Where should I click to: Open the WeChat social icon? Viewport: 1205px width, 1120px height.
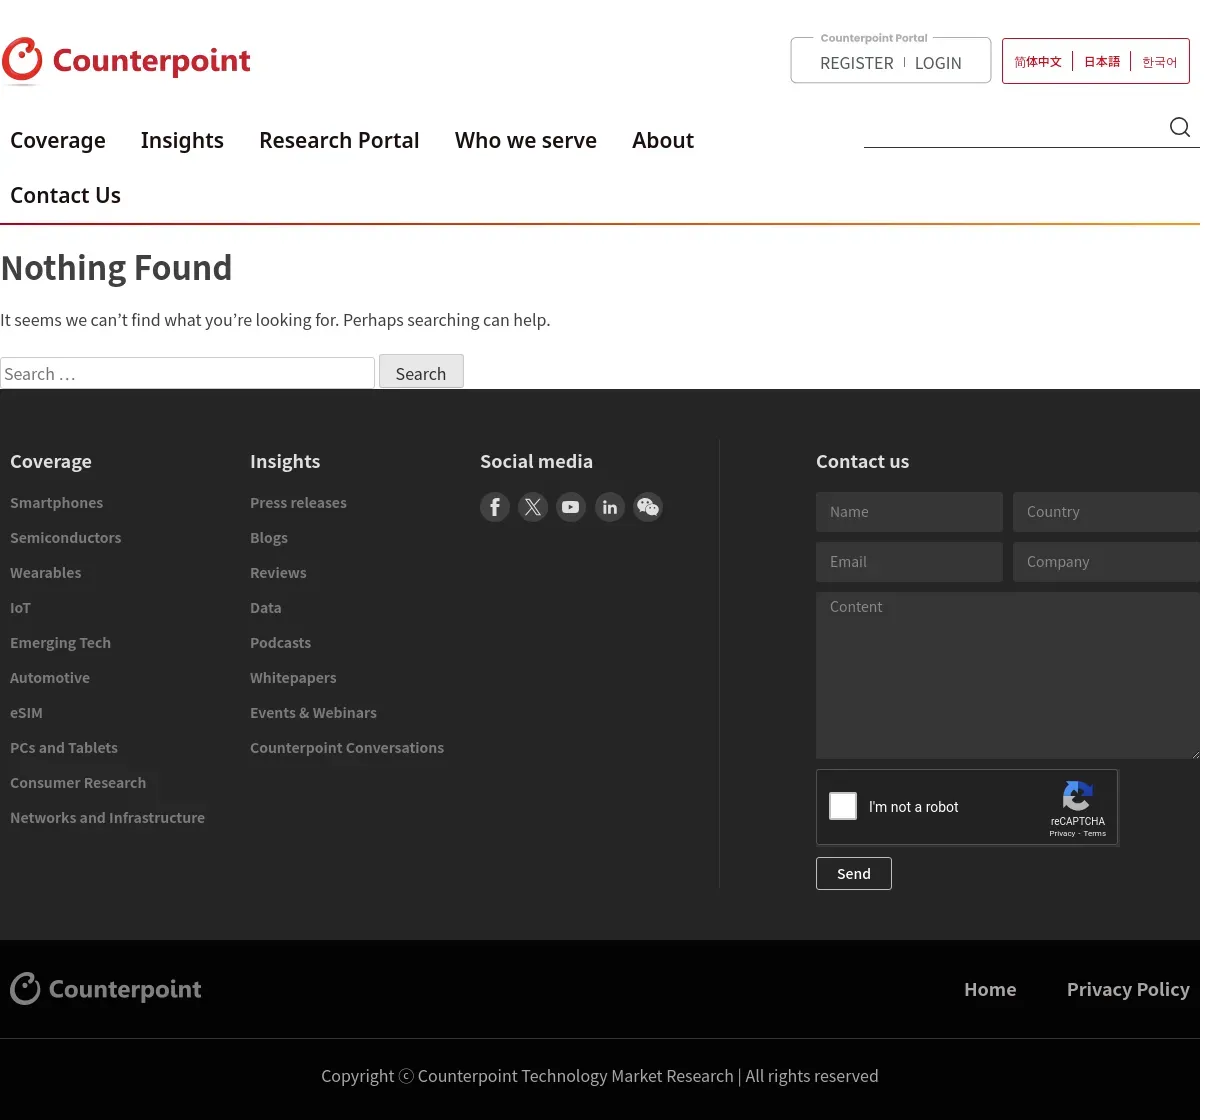(648, 507)
